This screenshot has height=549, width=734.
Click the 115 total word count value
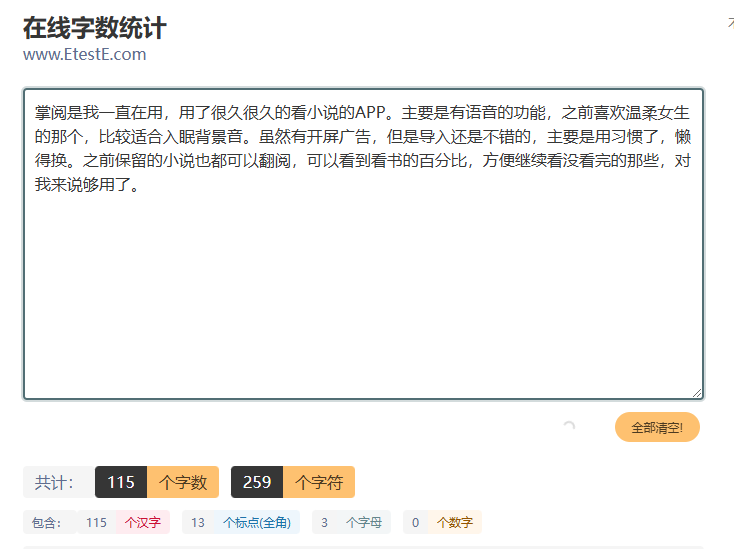tap(121, 482)
